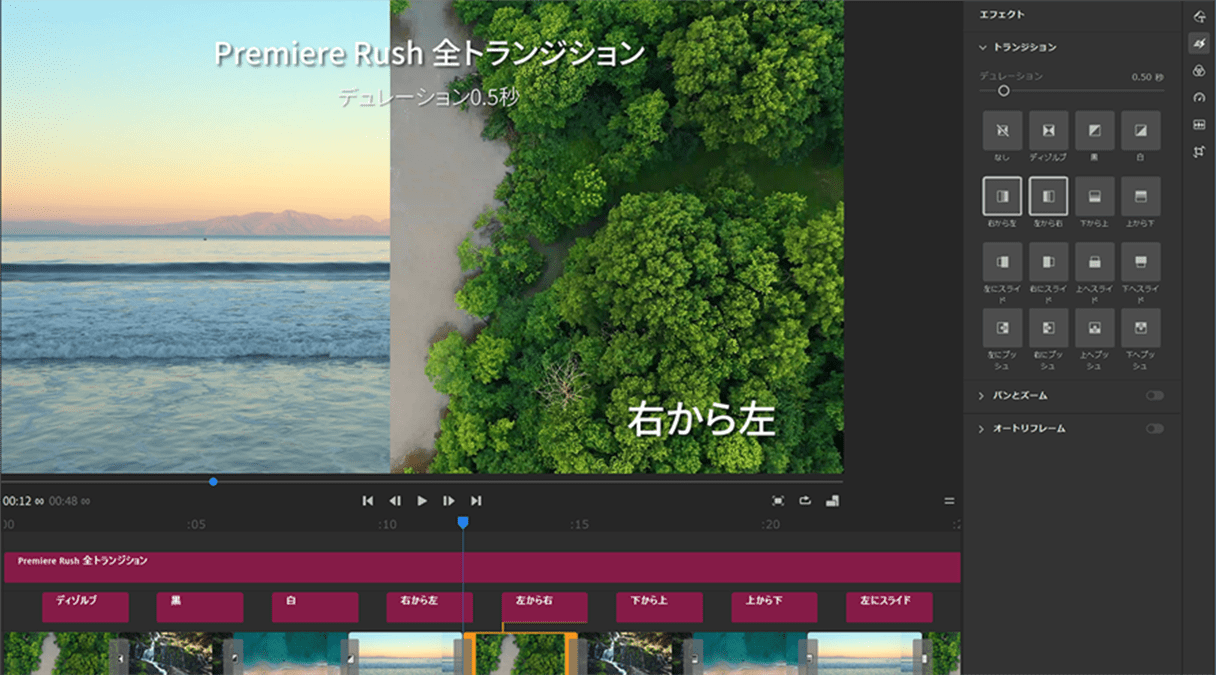Click the blue timeline playhead marker
This screenshot has width=1216, height=675.
(x=462, y=523)
